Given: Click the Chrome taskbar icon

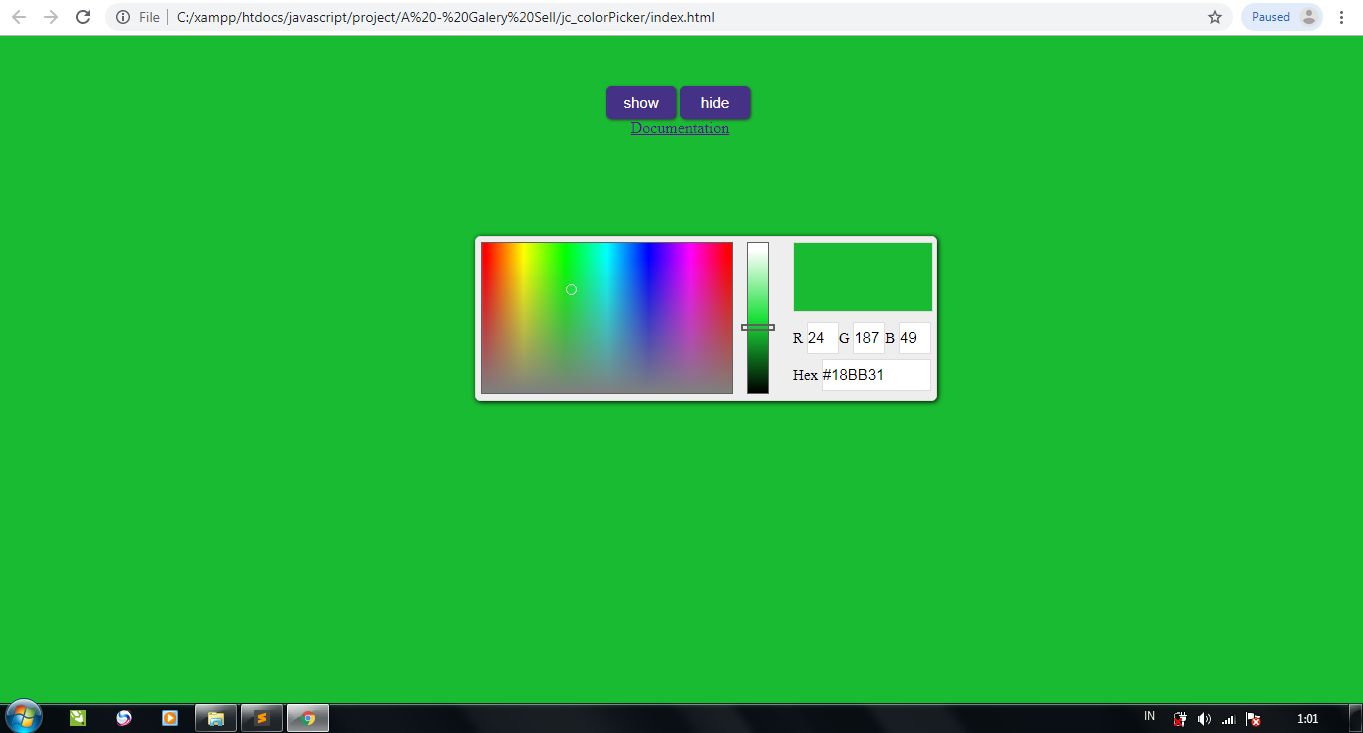Looking at the screenshot, I should [x=308, y=718].
